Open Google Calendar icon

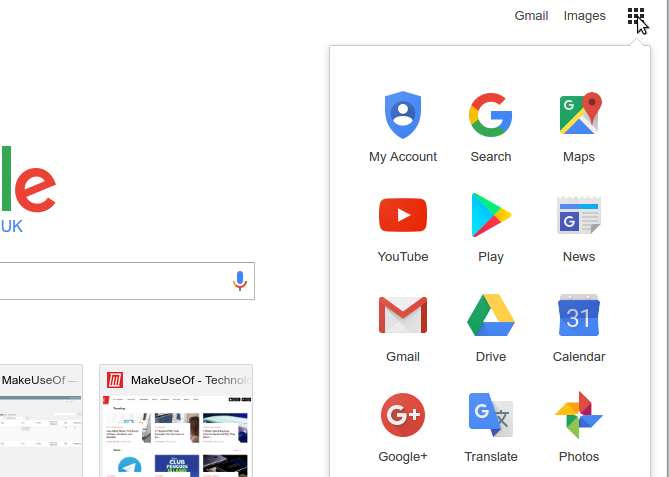coord(579,315)
